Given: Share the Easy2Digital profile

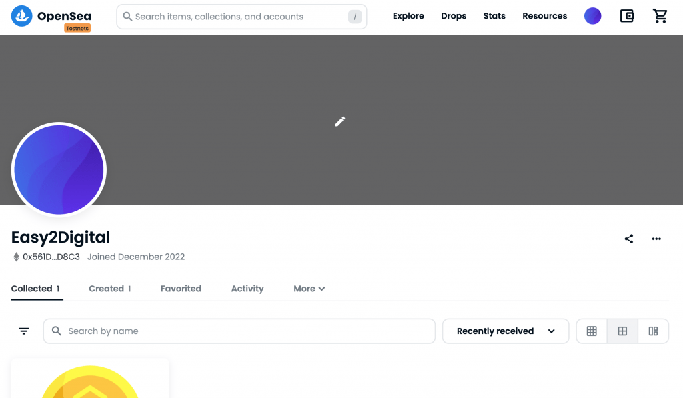Looking at the screenshot, I should coord(629,239).
